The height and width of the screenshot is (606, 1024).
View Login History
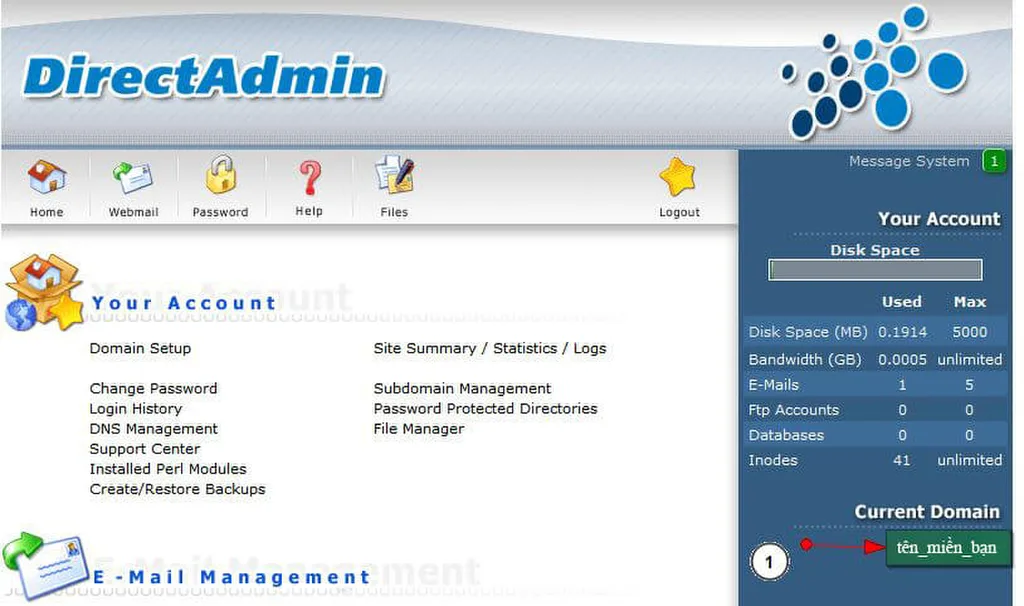[x=136, y=409]
